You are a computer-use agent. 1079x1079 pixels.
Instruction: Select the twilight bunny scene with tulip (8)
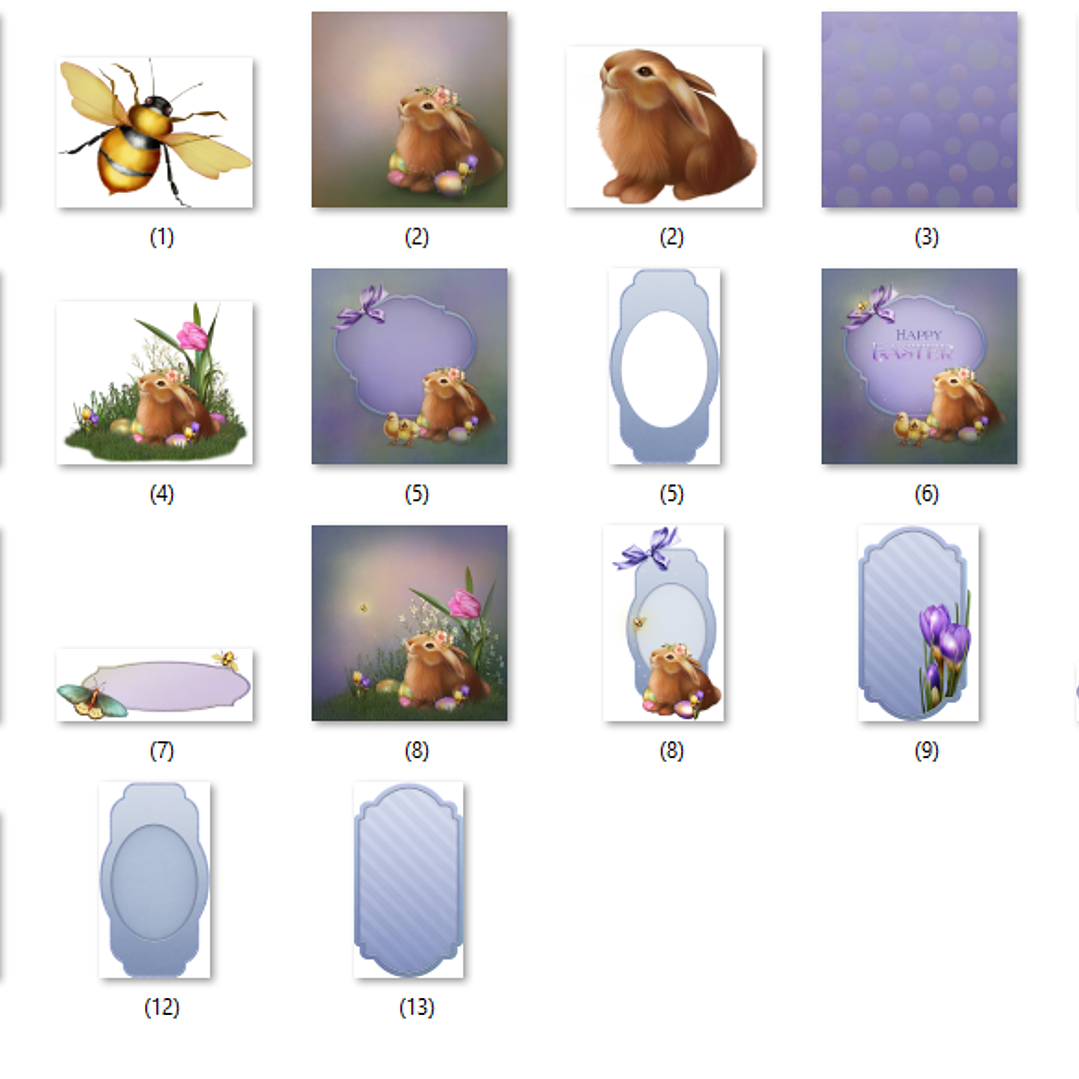(409, 623)
